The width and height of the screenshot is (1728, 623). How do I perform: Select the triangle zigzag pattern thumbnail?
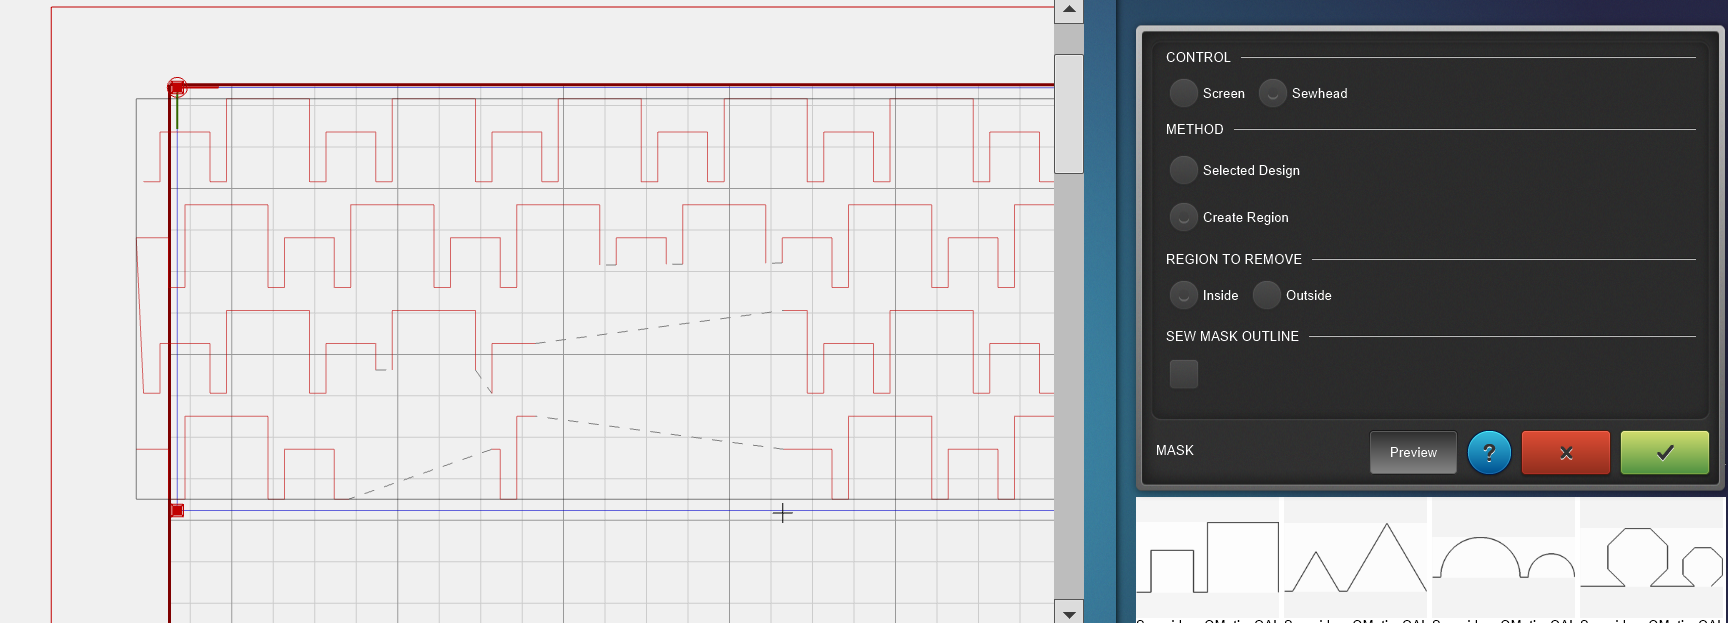tap(1356, 558)
